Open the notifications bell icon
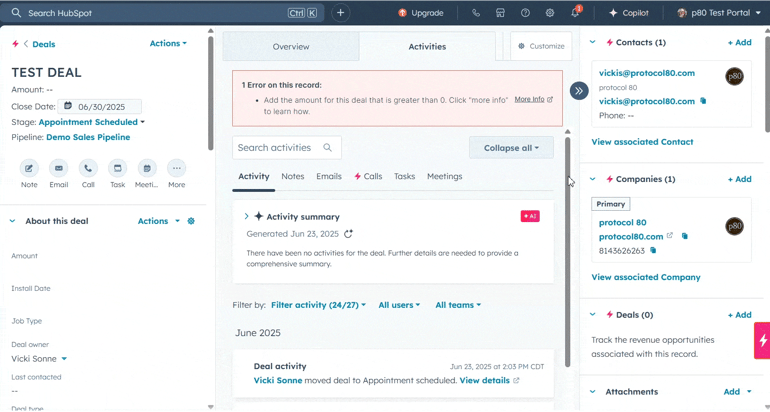The image size is (770, 412). point(575,13)
